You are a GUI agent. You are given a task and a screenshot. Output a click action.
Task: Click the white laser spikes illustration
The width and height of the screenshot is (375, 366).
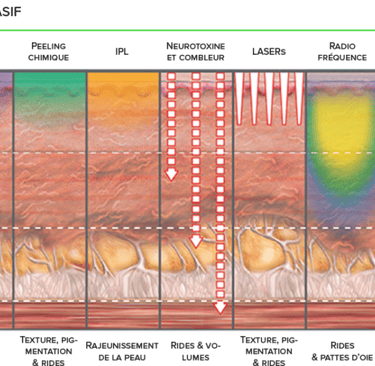tap(269, 99)
